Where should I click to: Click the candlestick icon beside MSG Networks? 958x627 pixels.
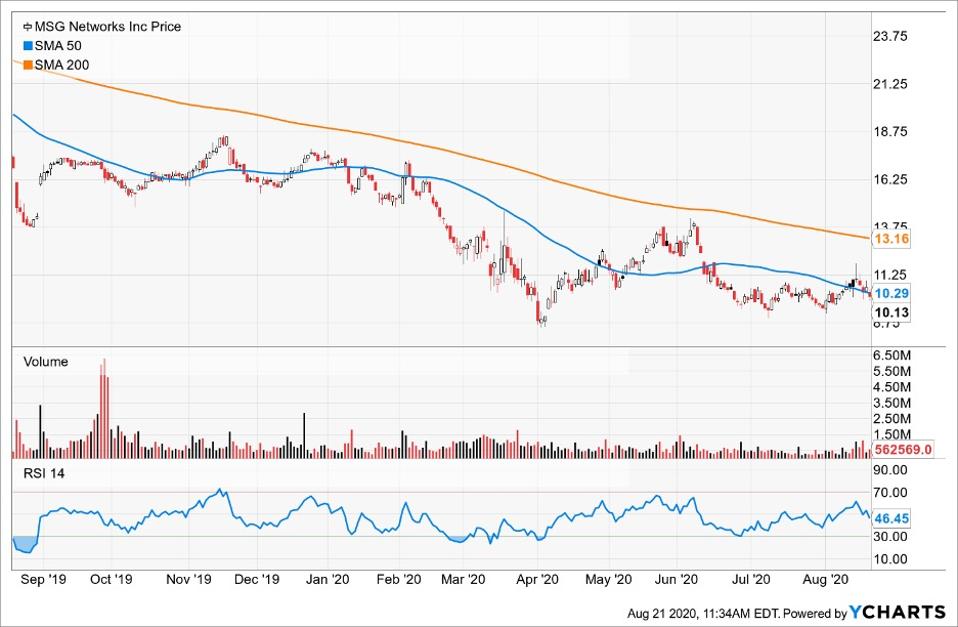[27, 27]
